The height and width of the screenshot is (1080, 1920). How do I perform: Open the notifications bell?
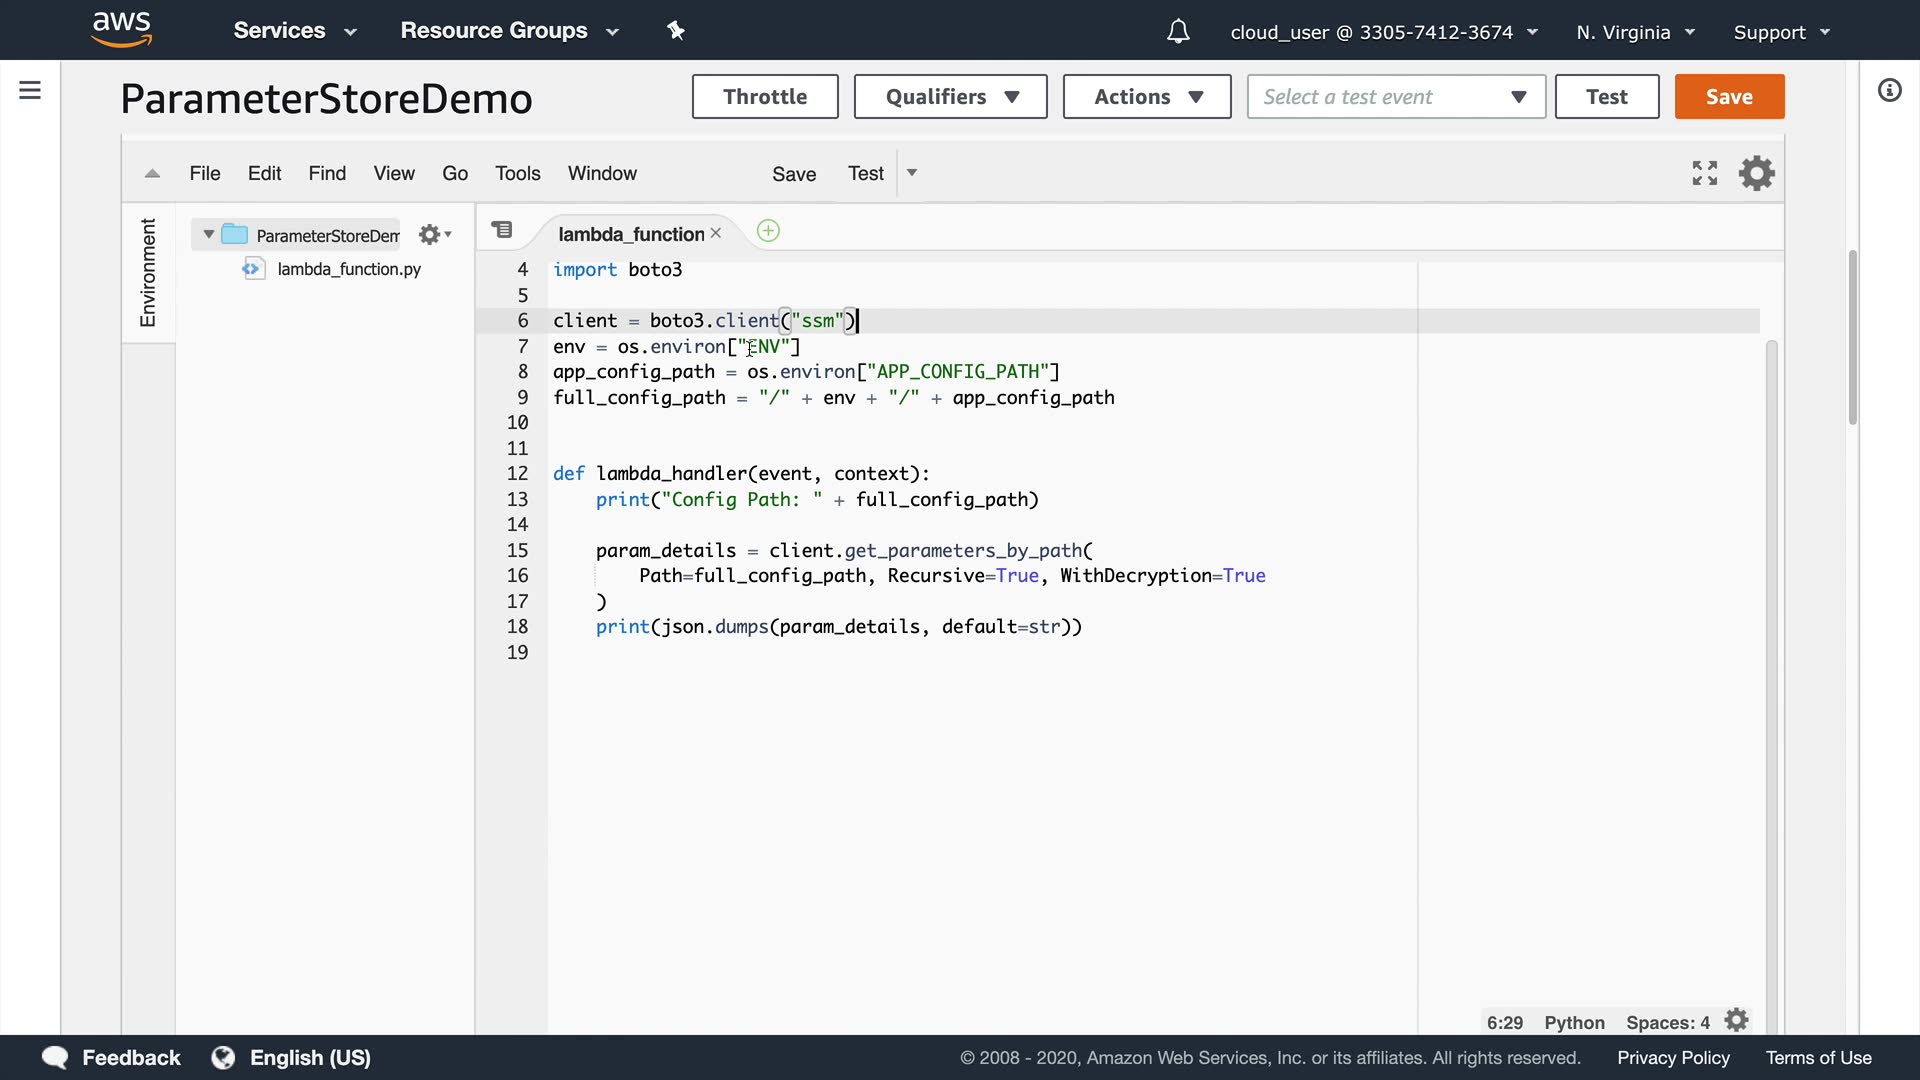pos(1178,32)
